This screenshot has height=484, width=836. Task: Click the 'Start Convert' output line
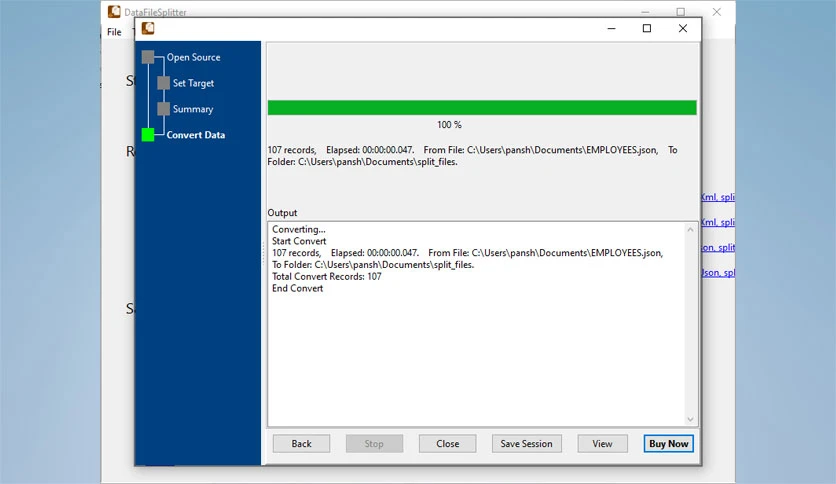[299, 241]
